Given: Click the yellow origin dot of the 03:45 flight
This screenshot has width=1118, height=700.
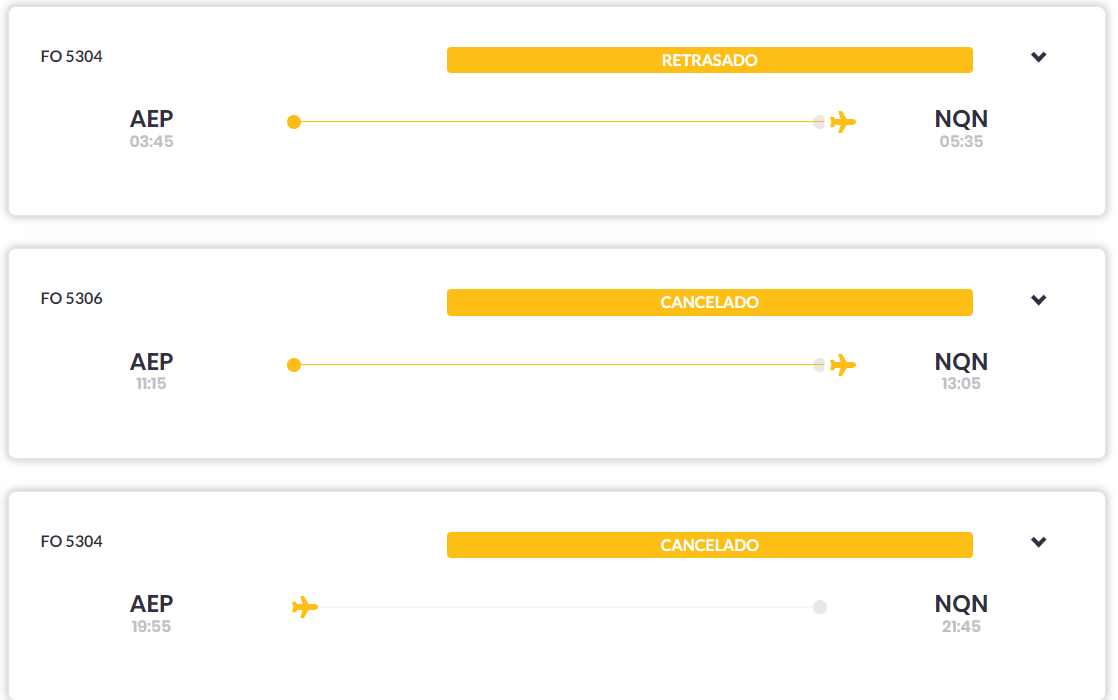Looking at the screenshot, I should tap(294, 123).
